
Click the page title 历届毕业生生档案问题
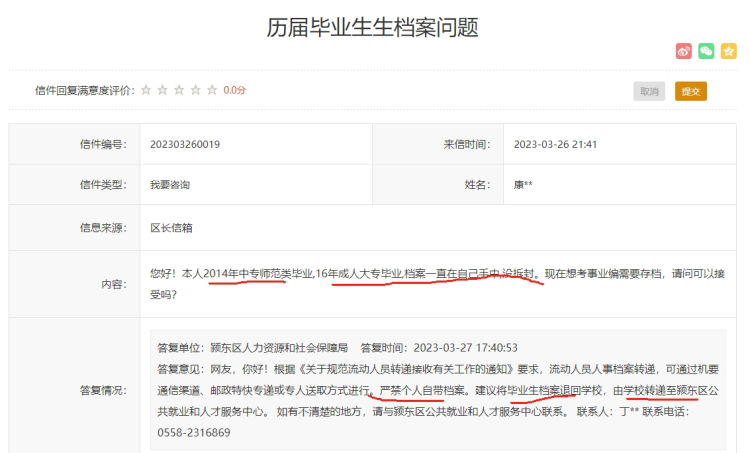pyautogui.click(x=374, y=28)
